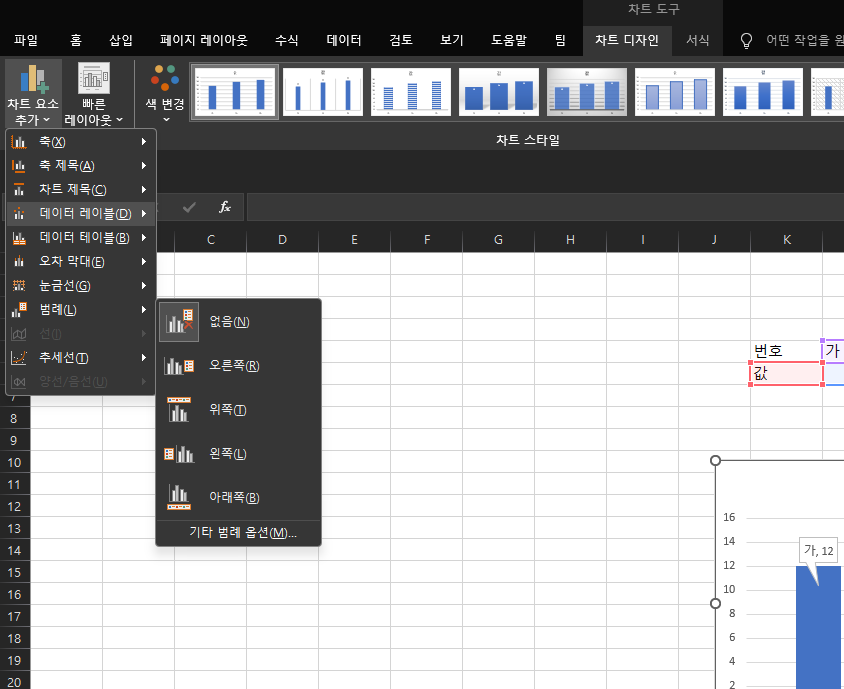The height and width of the screenshot is (689, 844).
Task: Click the cell containing 값
Action: pos(786,374)
